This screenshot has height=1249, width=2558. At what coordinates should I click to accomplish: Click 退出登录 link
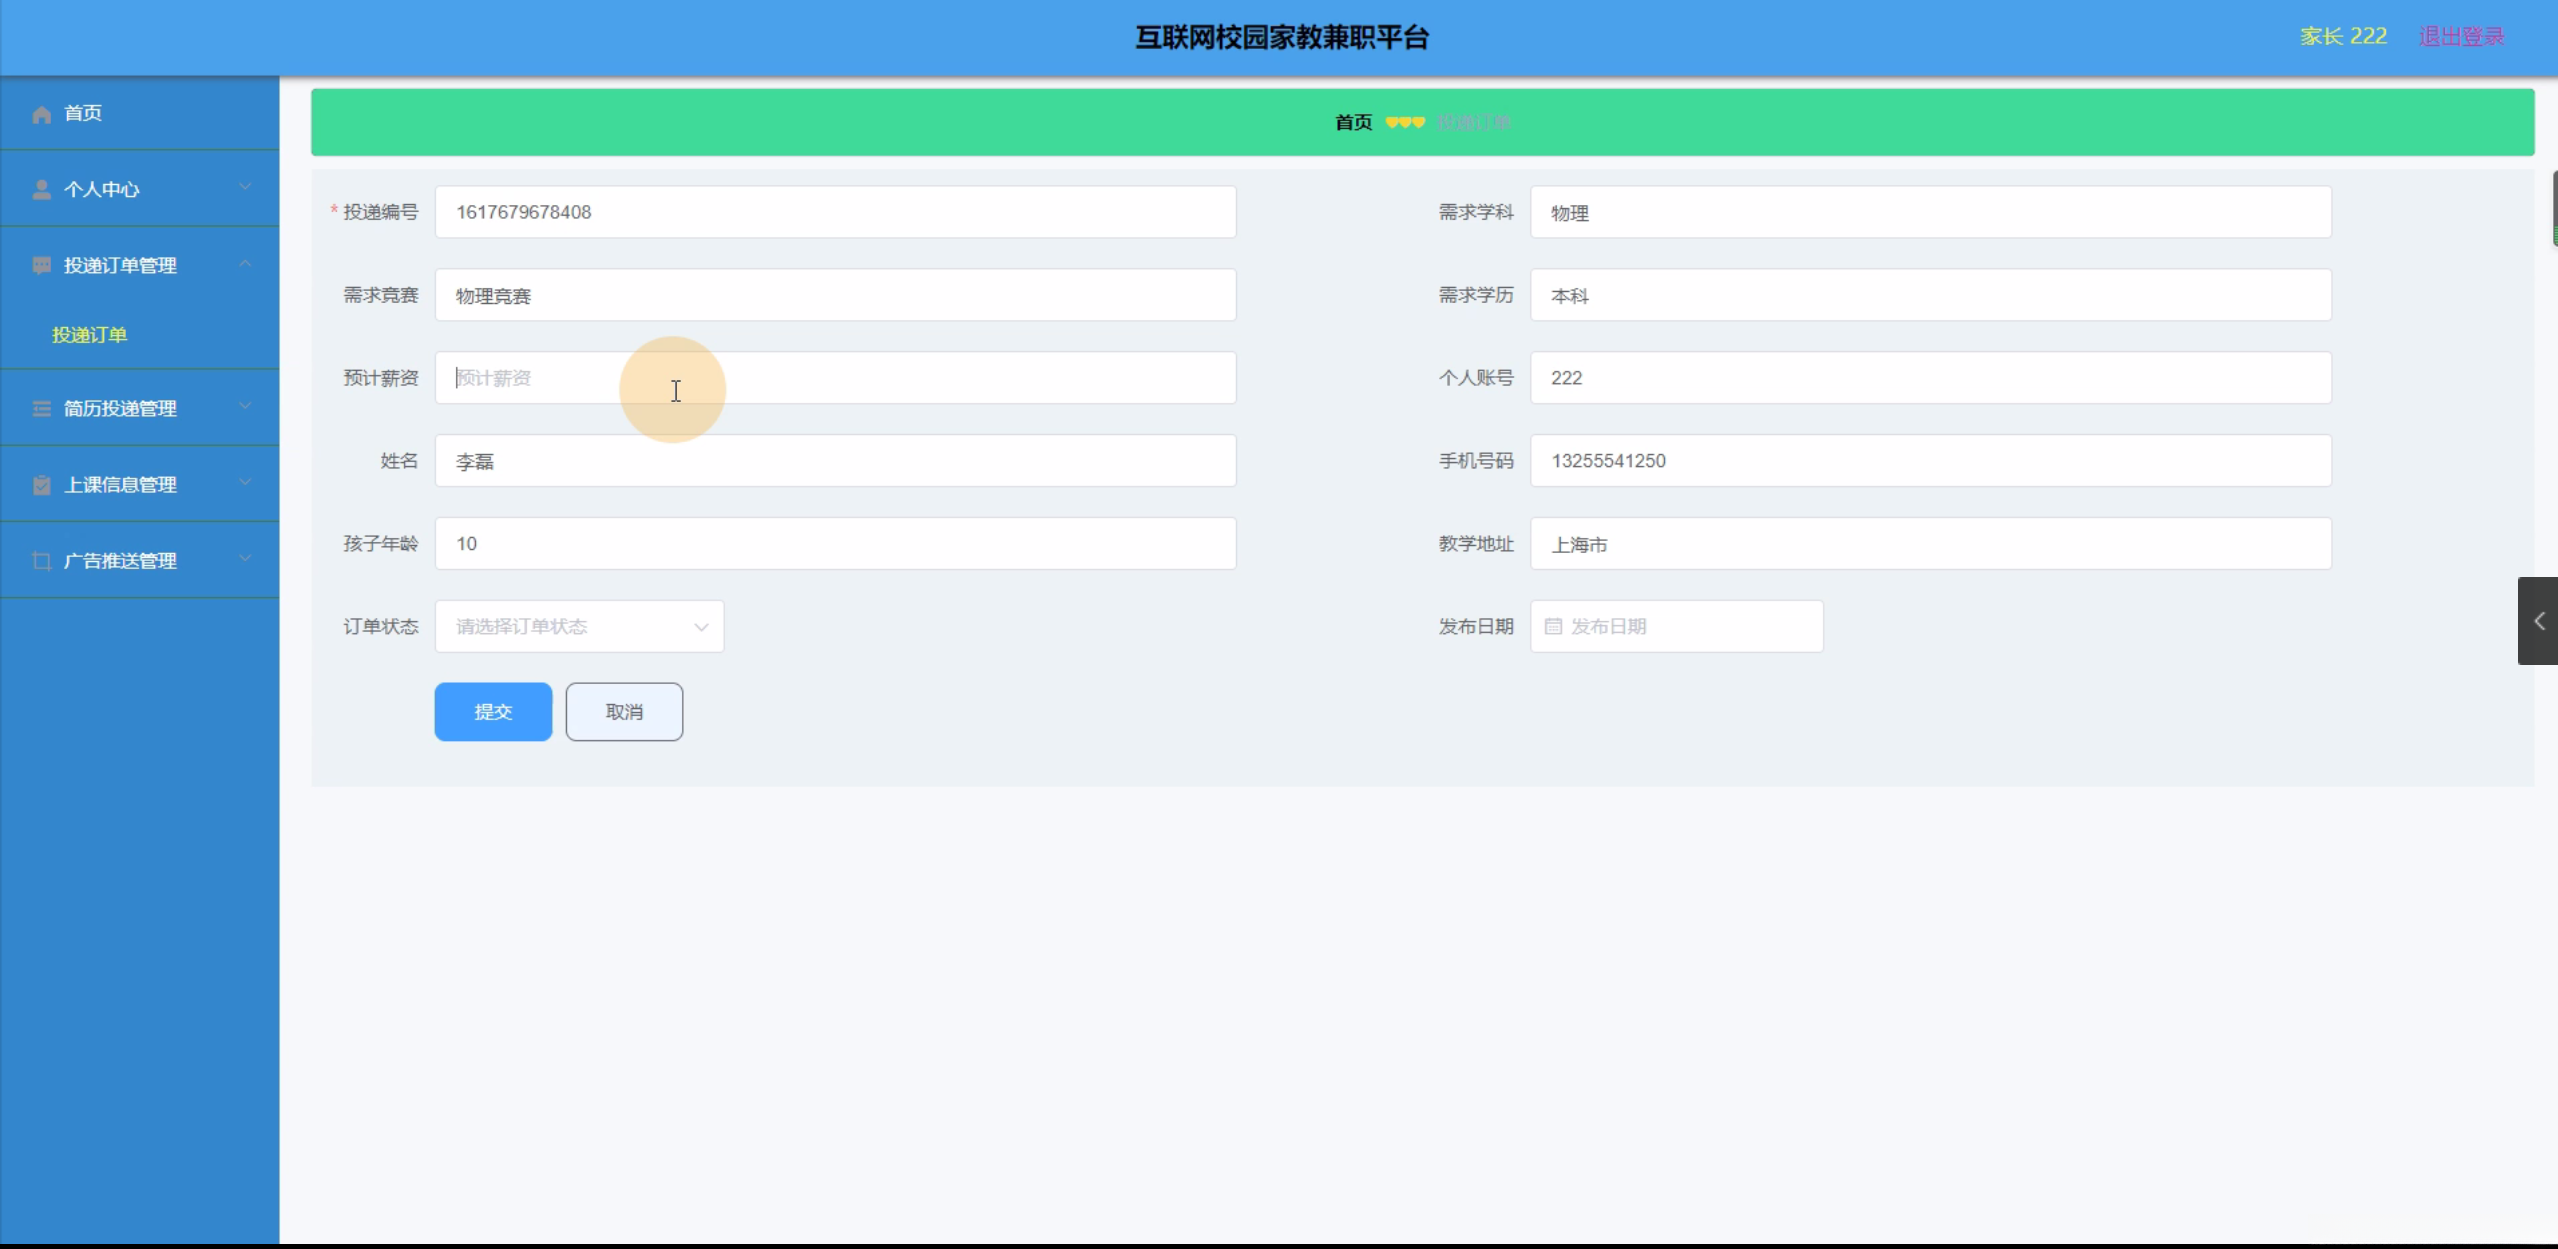(2460, 37)
